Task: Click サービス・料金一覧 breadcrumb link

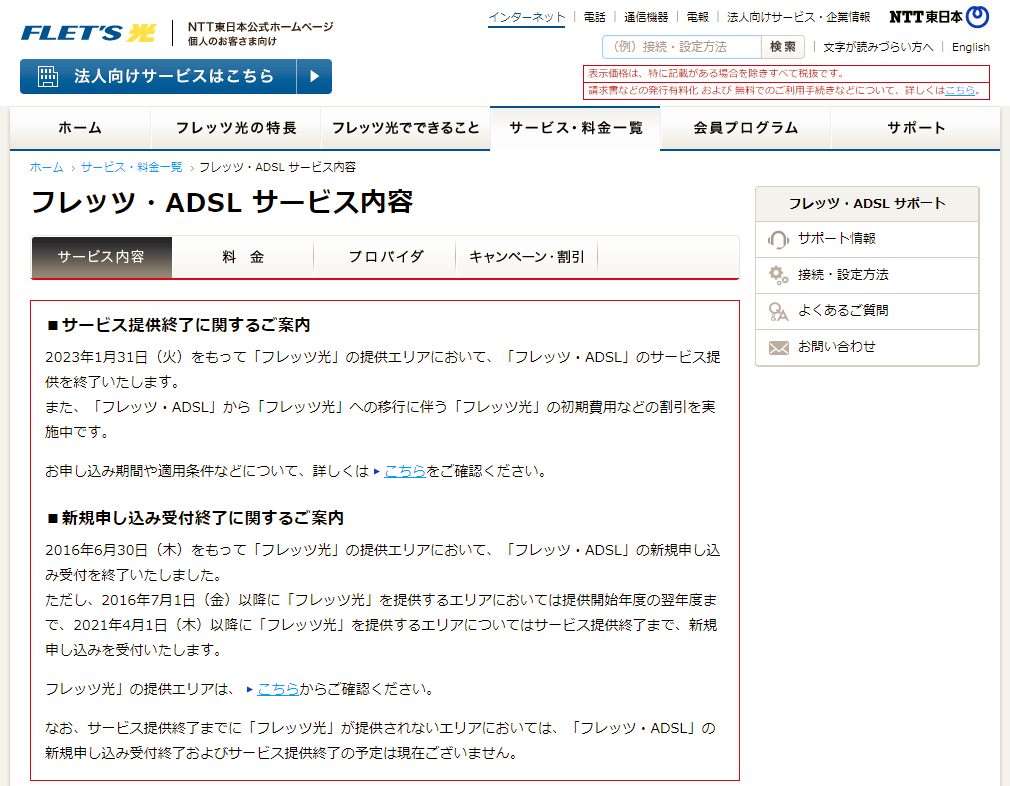Action: tap(131, 168)
